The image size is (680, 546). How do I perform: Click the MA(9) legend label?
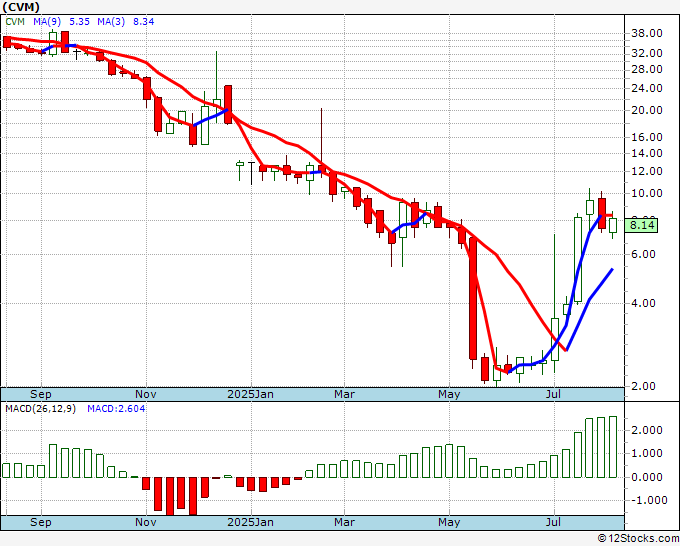click(x=47, y=22)
